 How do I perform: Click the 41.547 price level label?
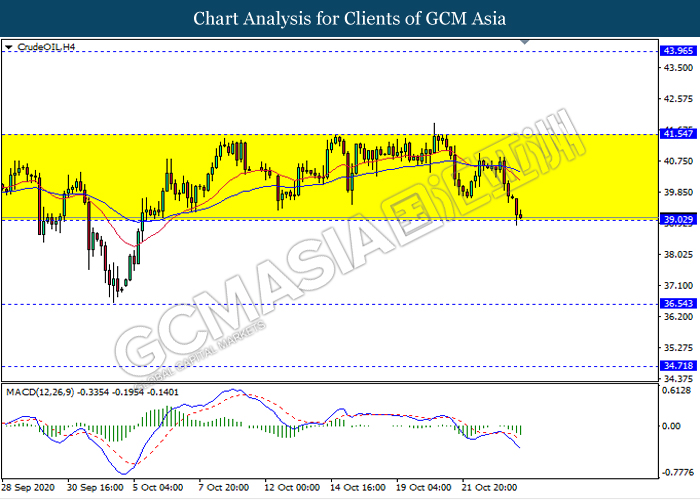pos(678,133)
